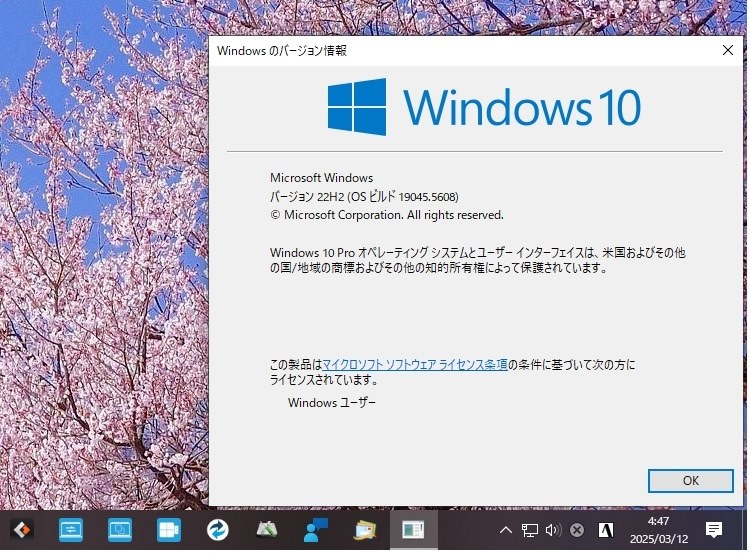Click the IME input mode A indicator

pyautogui.click(x=607, y=532)
